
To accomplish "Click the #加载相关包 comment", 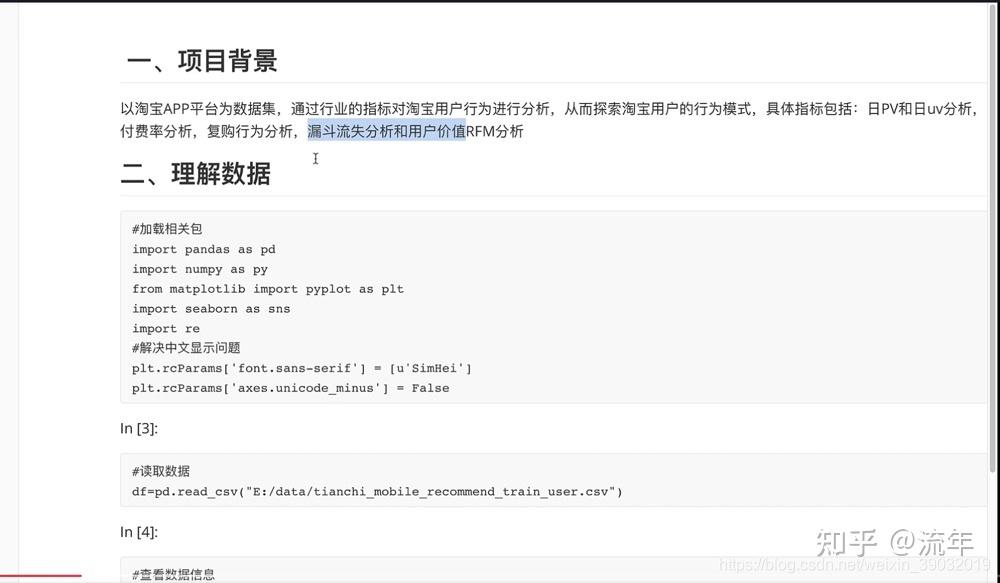I will (x=167, y=229).
